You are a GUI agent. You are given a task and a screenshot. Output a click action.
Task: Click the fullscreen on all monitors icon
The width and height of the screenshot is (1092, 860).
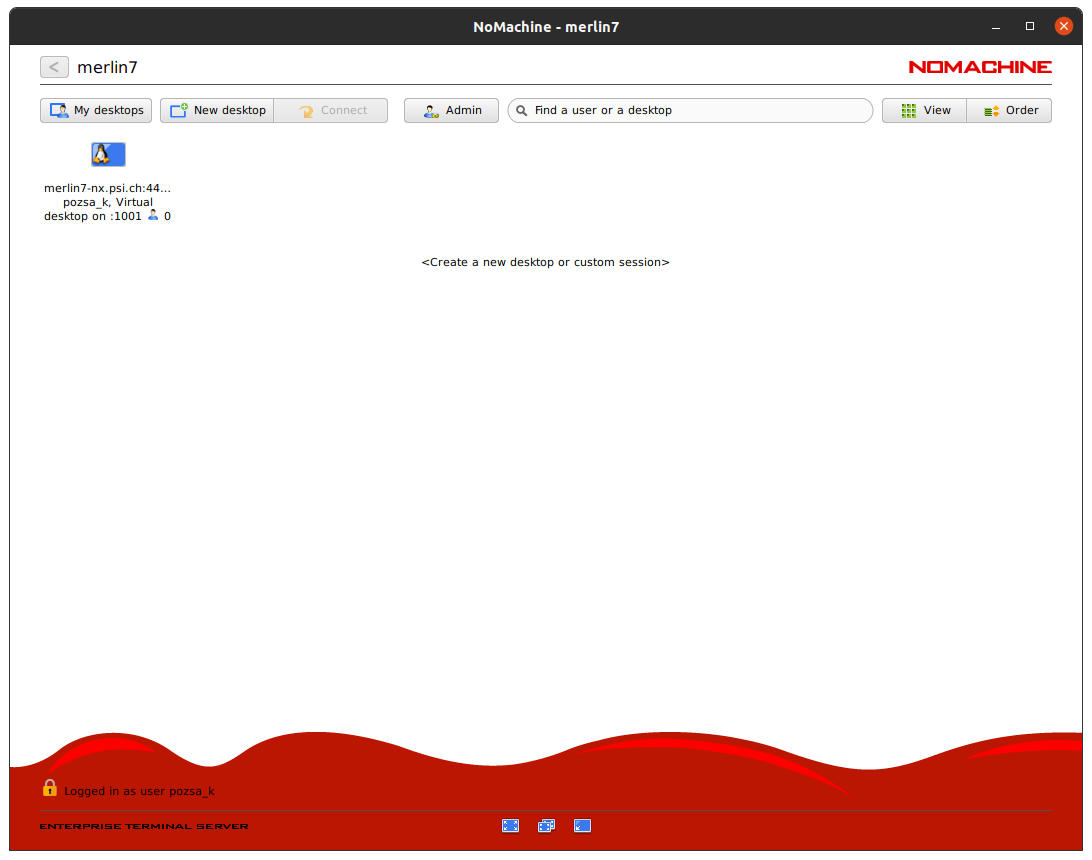[x=546, y=825]
